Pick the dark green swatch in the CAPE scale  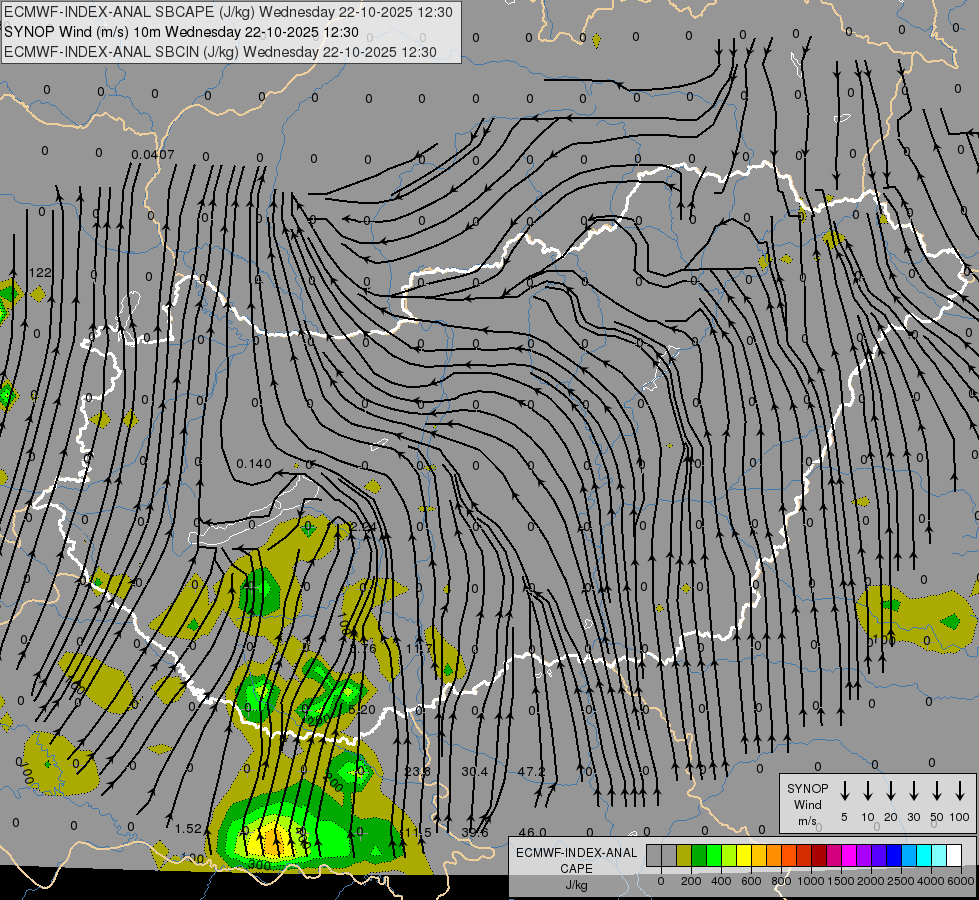coord(699,855)
